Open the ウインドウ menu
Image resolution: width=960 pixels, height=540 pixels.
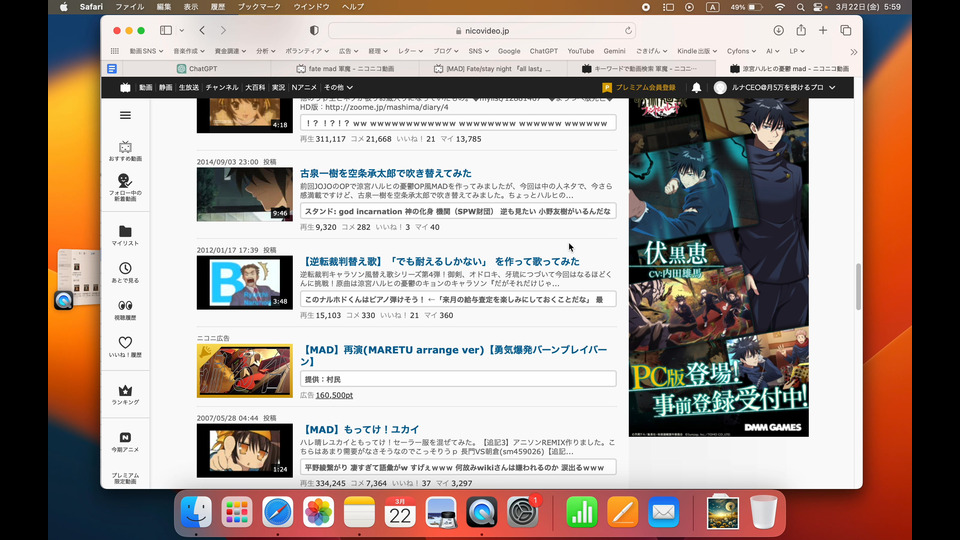(x=312, y=7)
